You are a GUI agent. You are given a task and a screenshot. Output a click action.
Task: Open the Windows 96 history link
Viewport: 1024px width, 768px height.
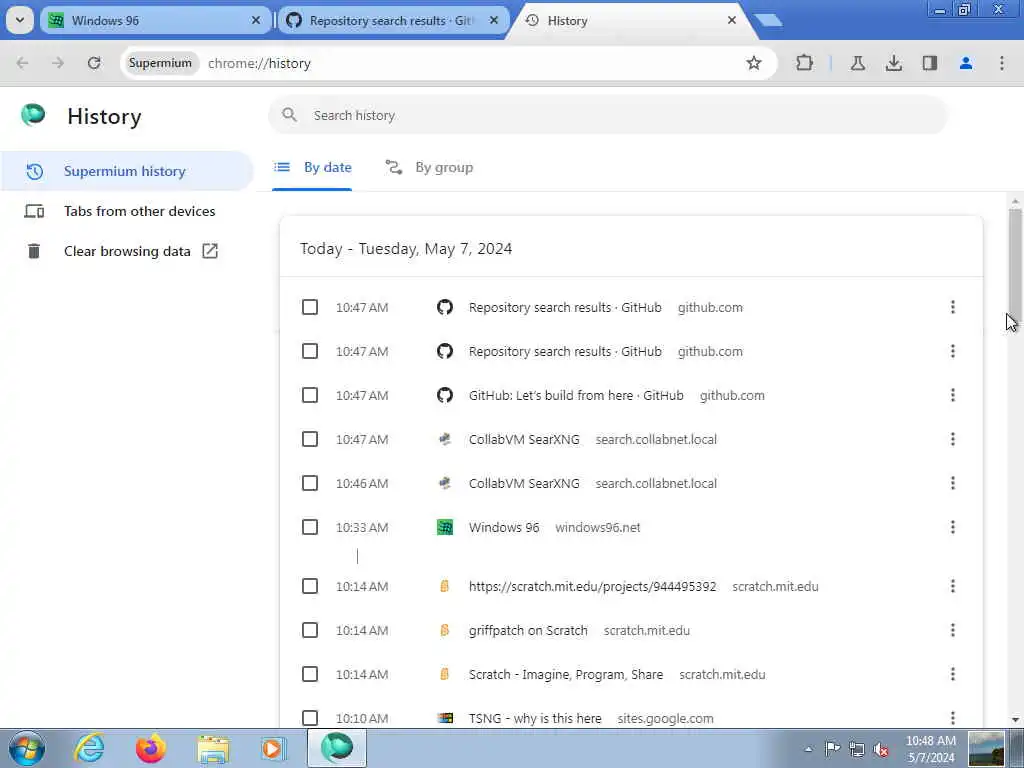[504, 527]
